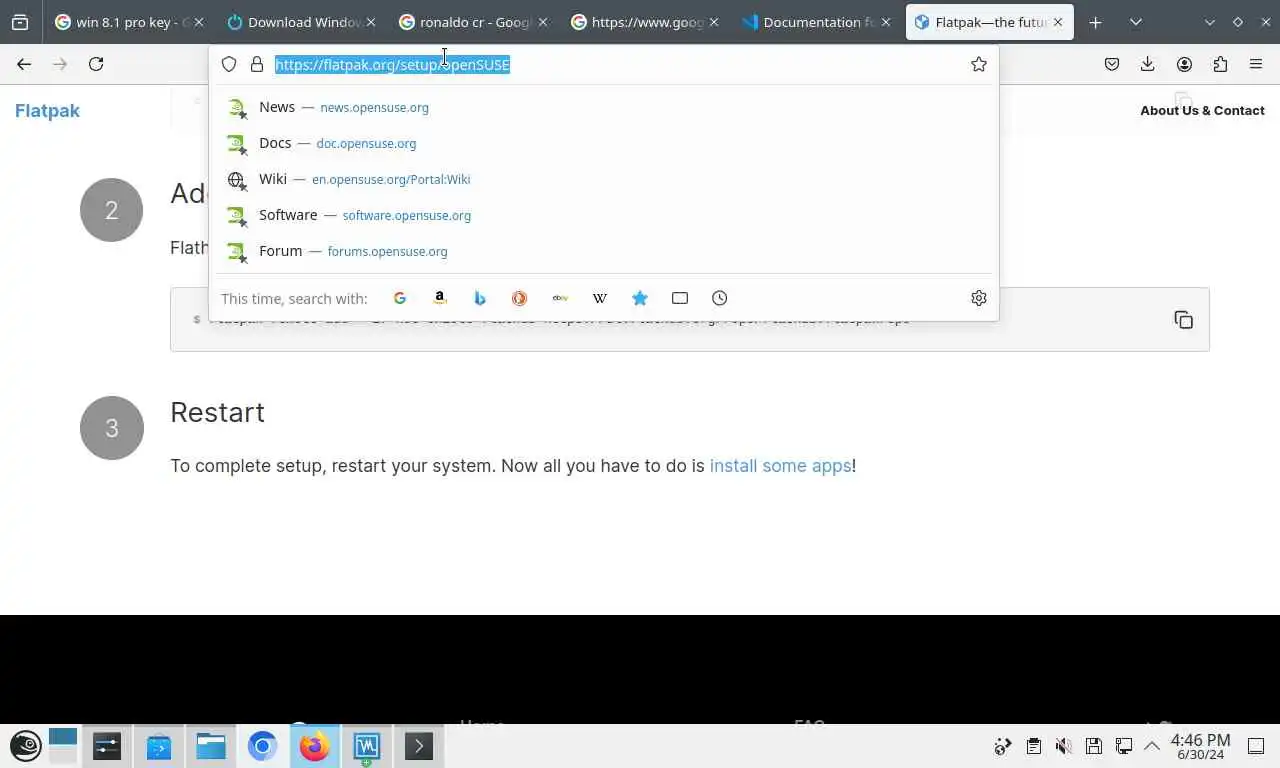Viewport: 1280px width, 768px height.
Task: Switch to the Documentation tab
Action: [x=817, y=22]
